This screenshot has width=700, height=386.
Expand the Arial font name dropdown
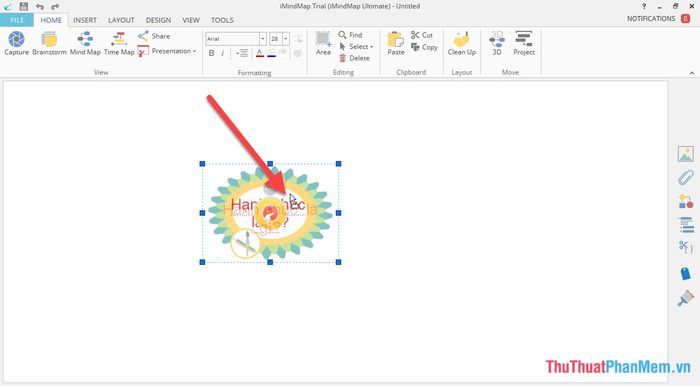[x=262, y=39]
